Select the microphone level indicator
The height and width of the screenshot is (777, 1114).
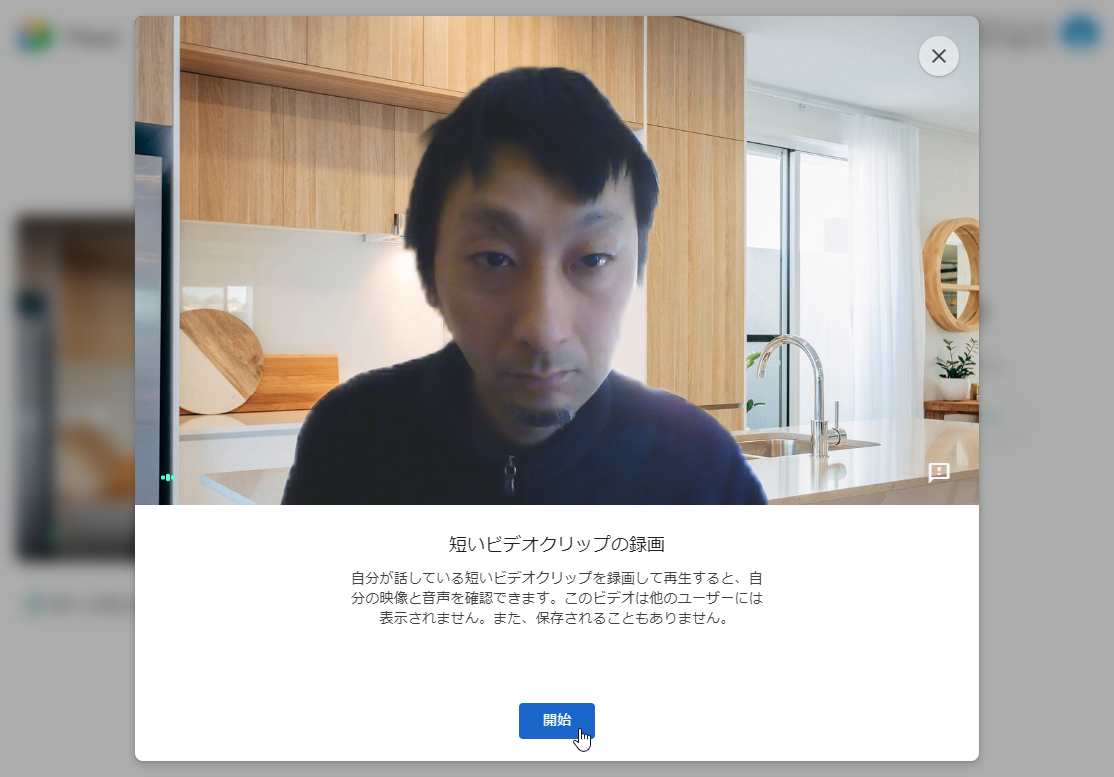[x=168, y=477]
